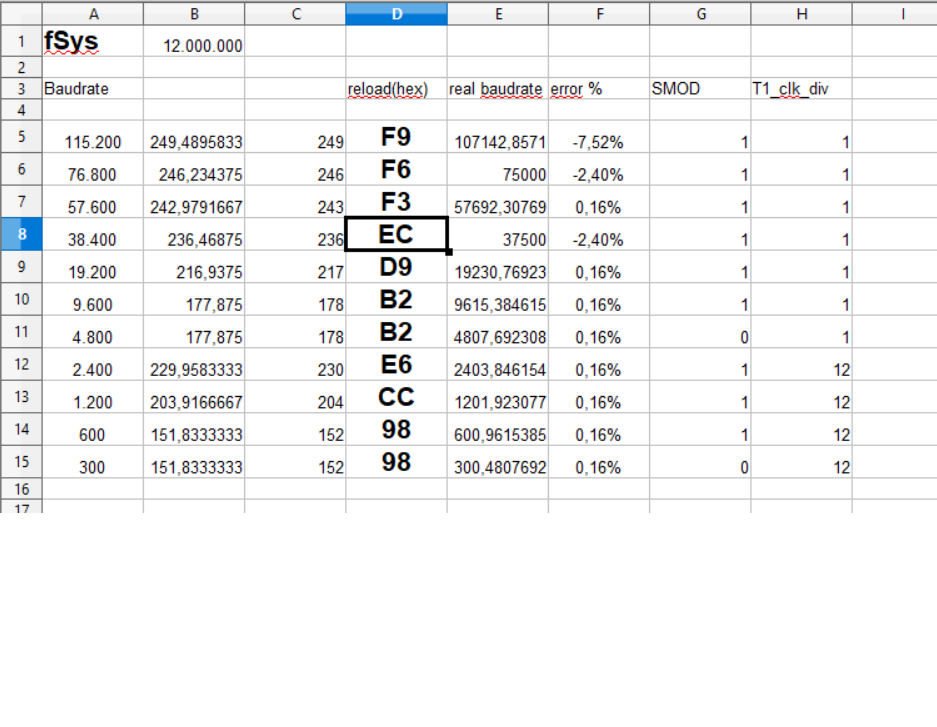937x727 pixels.
Task: Select highlighted row header 8
Action: pyautogui.click(x=22, y=234)
